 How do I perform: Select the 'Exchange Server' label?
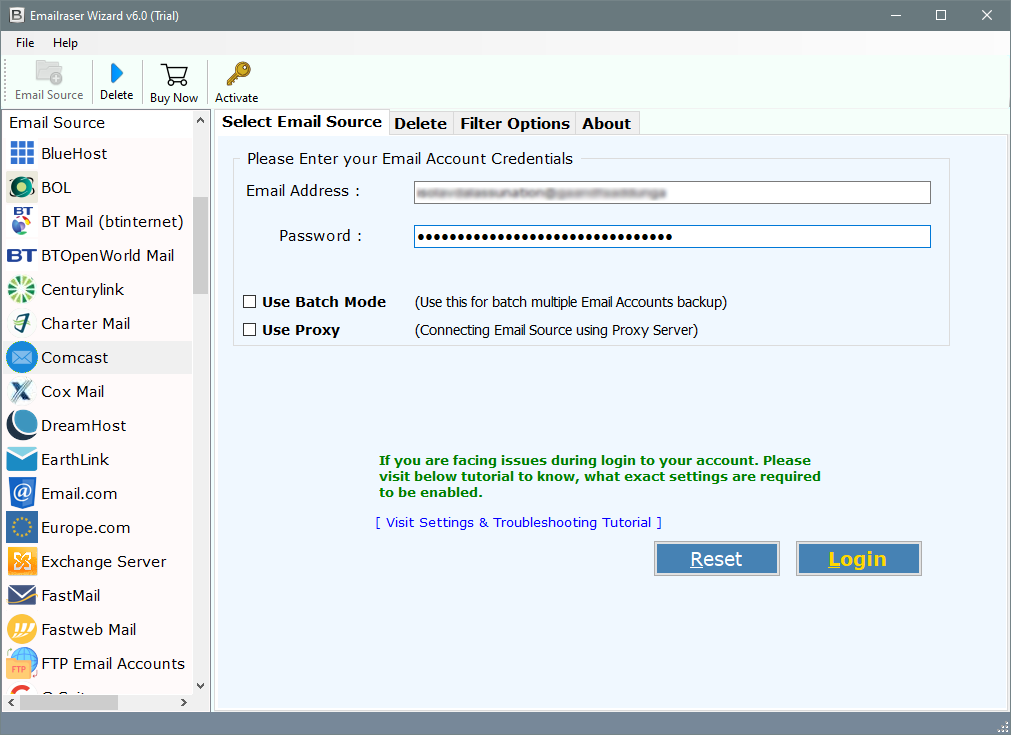coord(104,562)
